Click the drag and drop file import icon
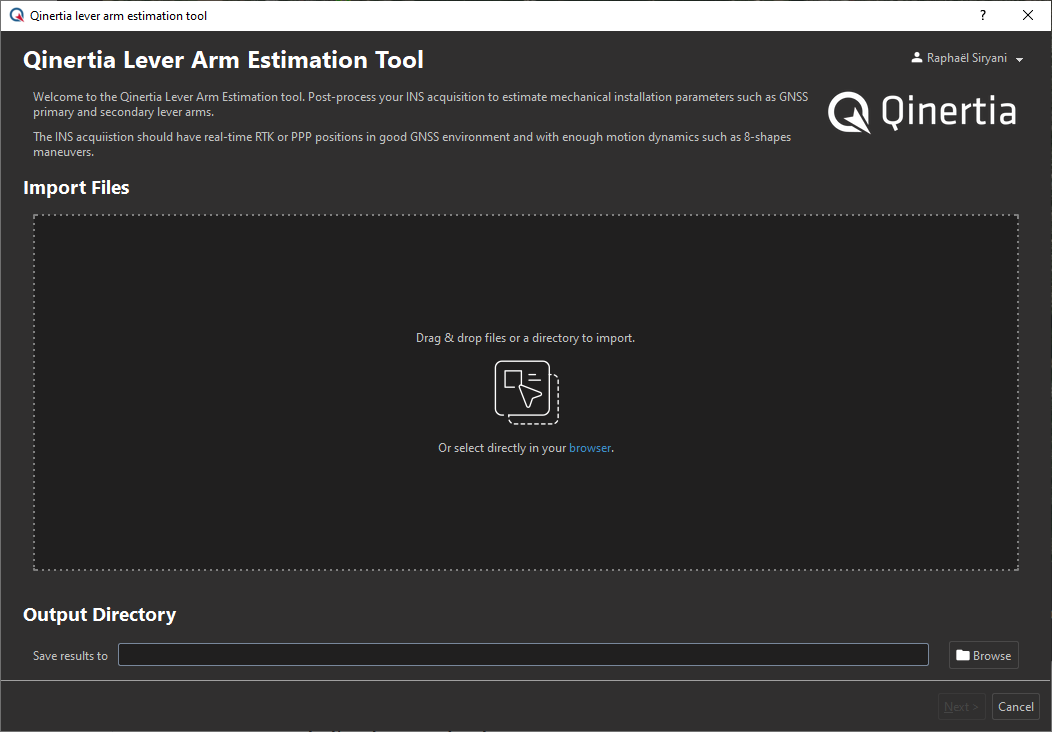1052x732 pixels. [526, 392]
